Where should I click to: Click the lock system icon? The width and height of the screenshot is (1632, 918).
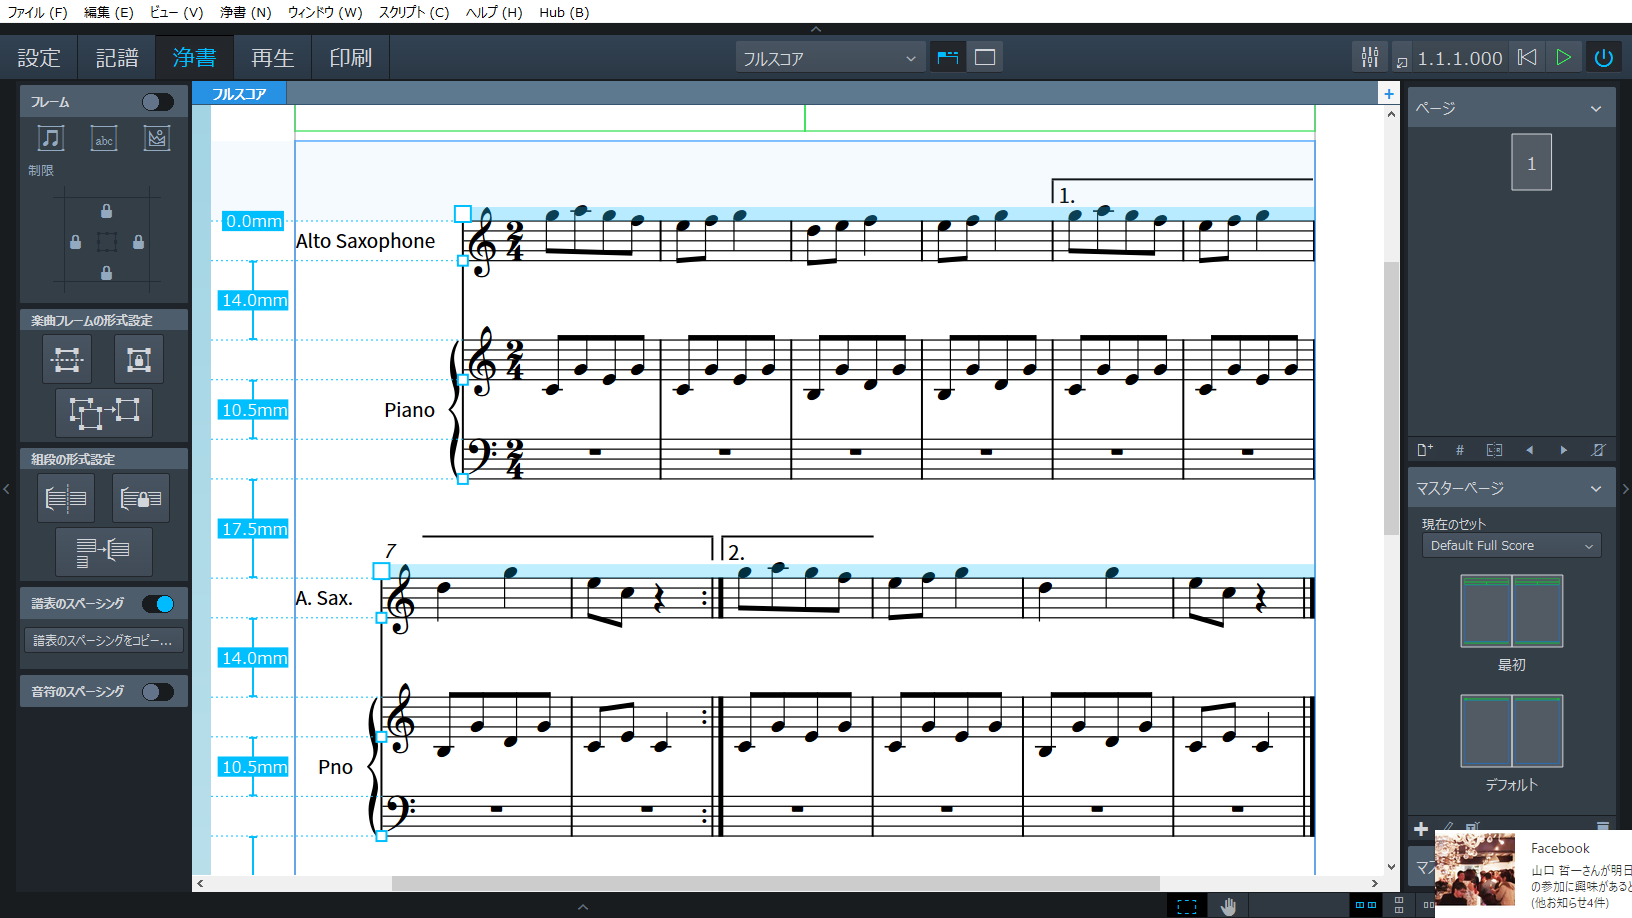pyautogui.click(x=141, y=498)
